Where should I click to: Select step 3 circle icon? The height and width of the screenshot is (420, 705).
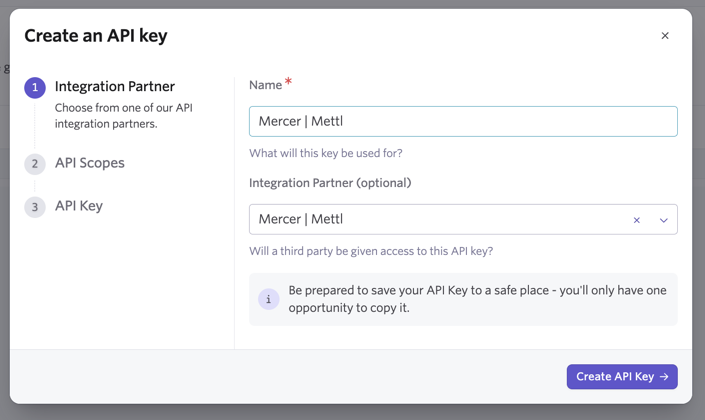pyautogui.click(x=35, y=207)
